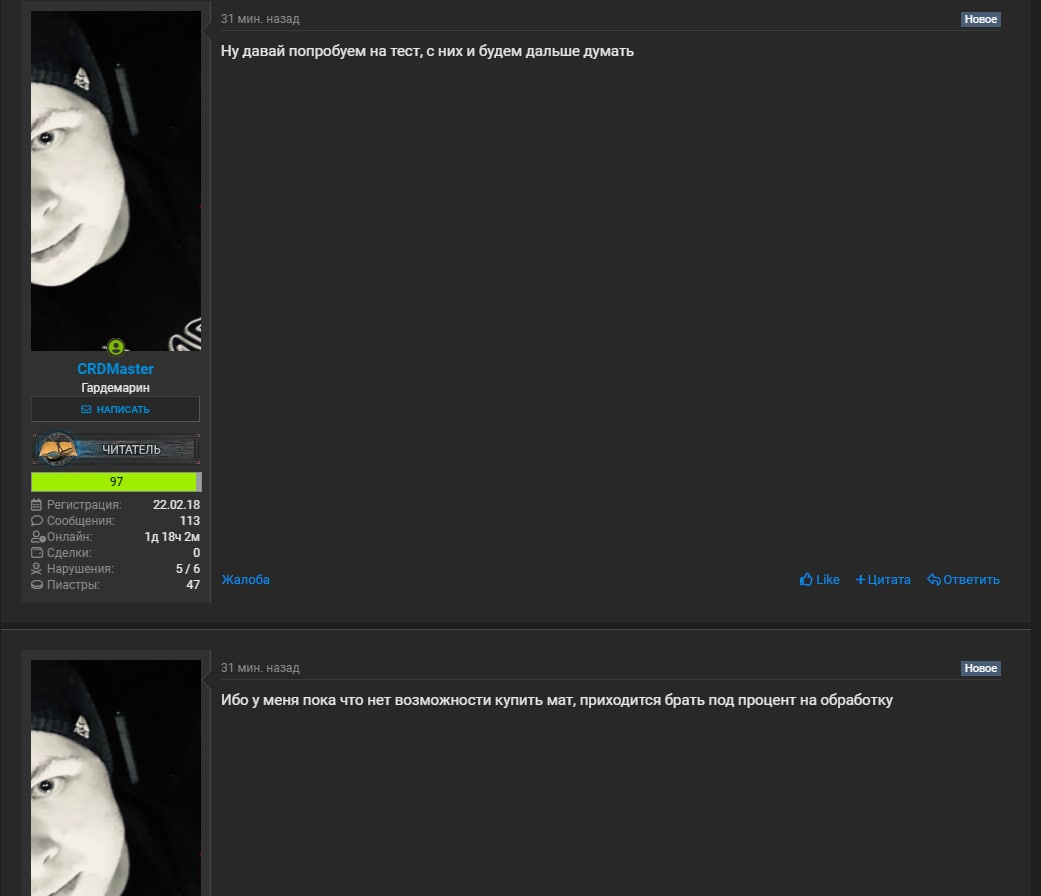Report the first post via Жалоба
The width and height of the screenshot is (1041, 896).
[246, 579]
